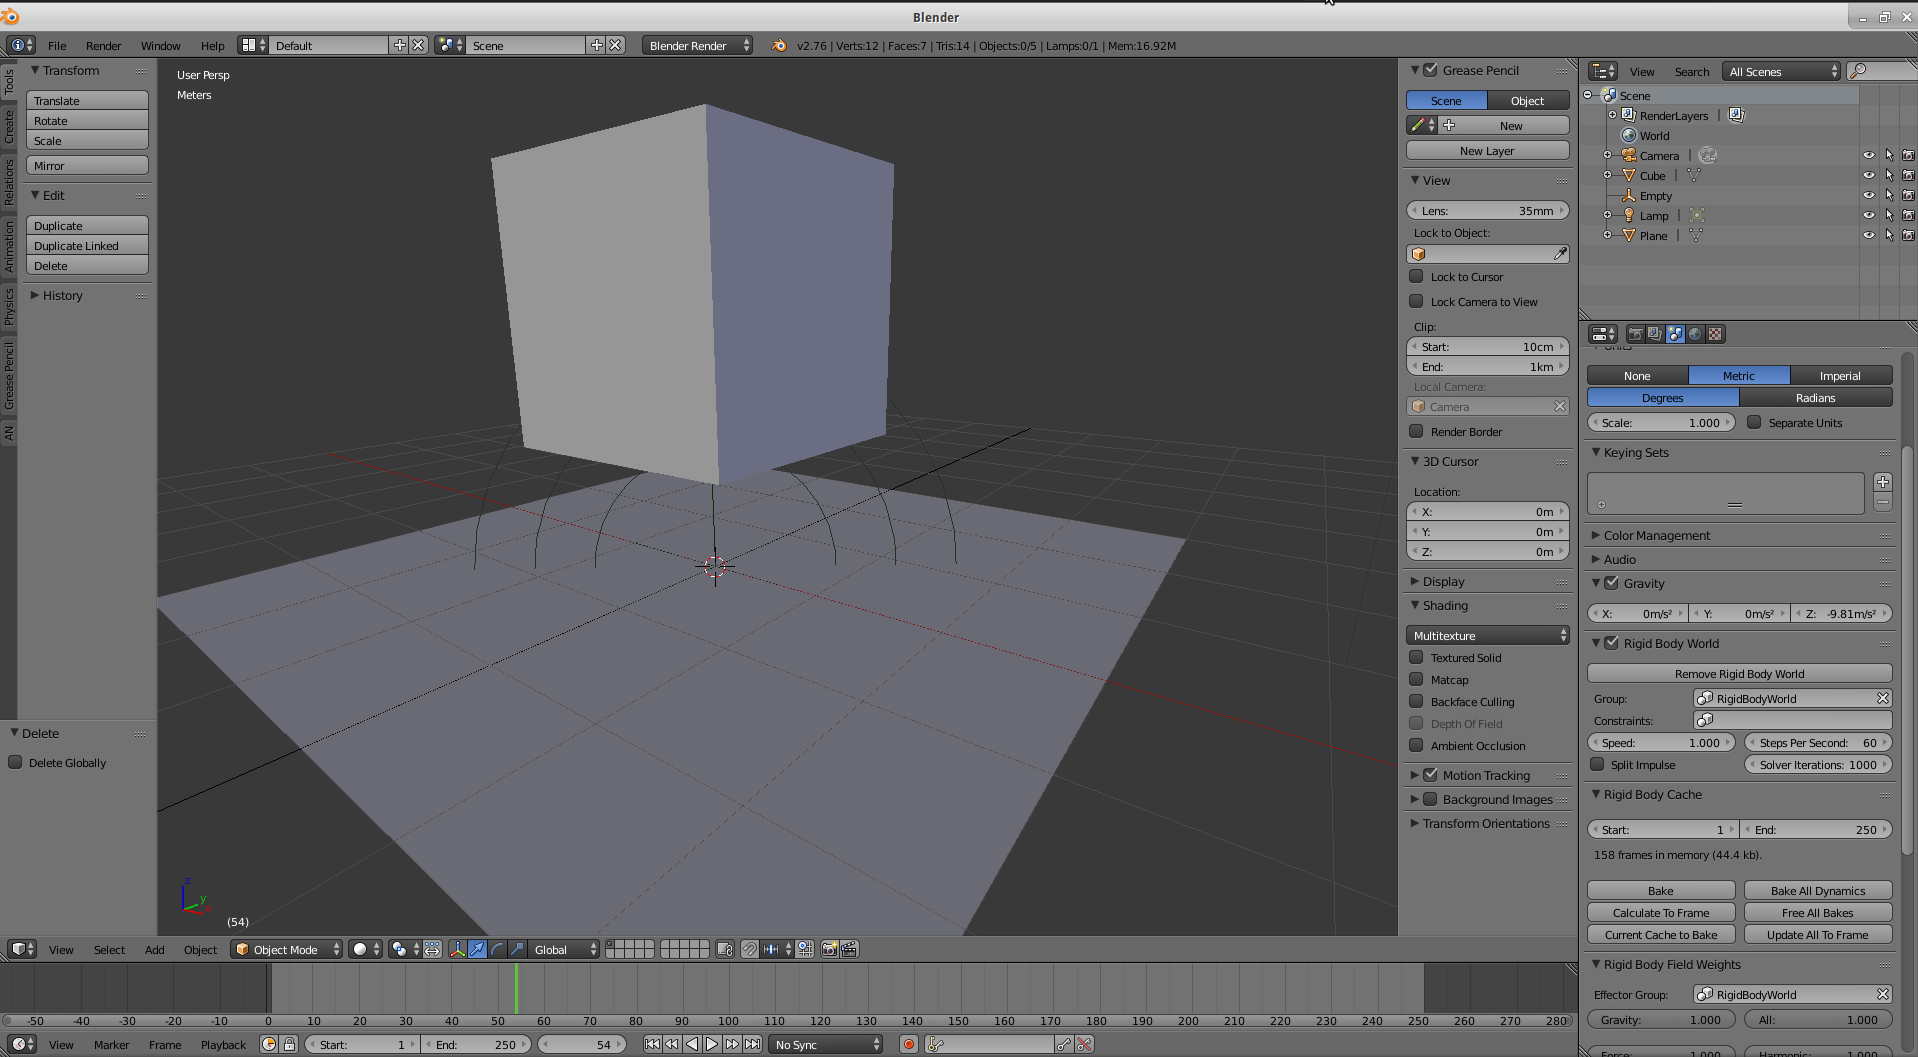The width and height of the screenshot is (1918, 1057).
Task: Open the Global orientation dropdown
Action: pos(564,949)
